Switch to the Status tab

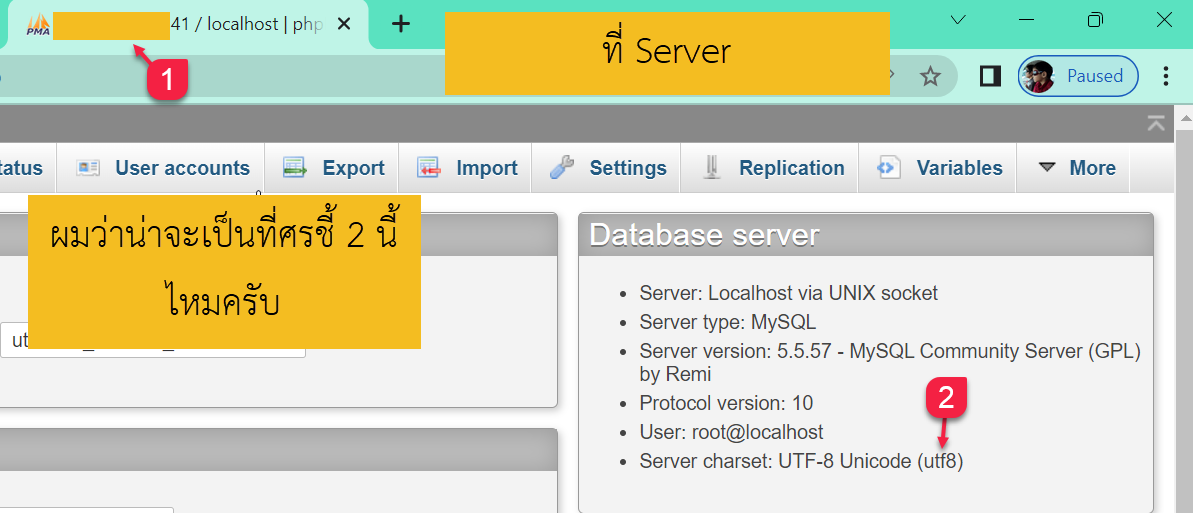pyautogui.click(x=20, y=168)
